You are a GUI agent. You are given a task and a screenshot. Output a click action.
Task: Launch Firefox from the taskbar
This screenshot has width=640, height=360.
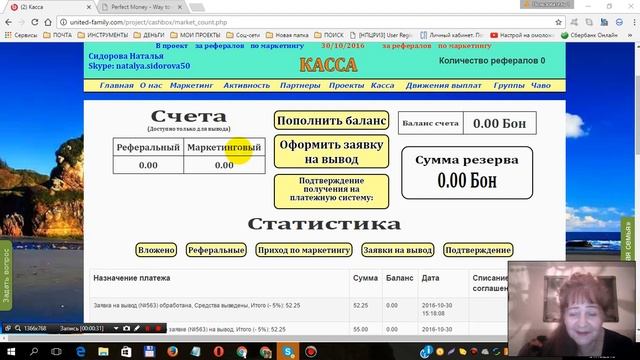pyautogui.click(x=172, y=351)
